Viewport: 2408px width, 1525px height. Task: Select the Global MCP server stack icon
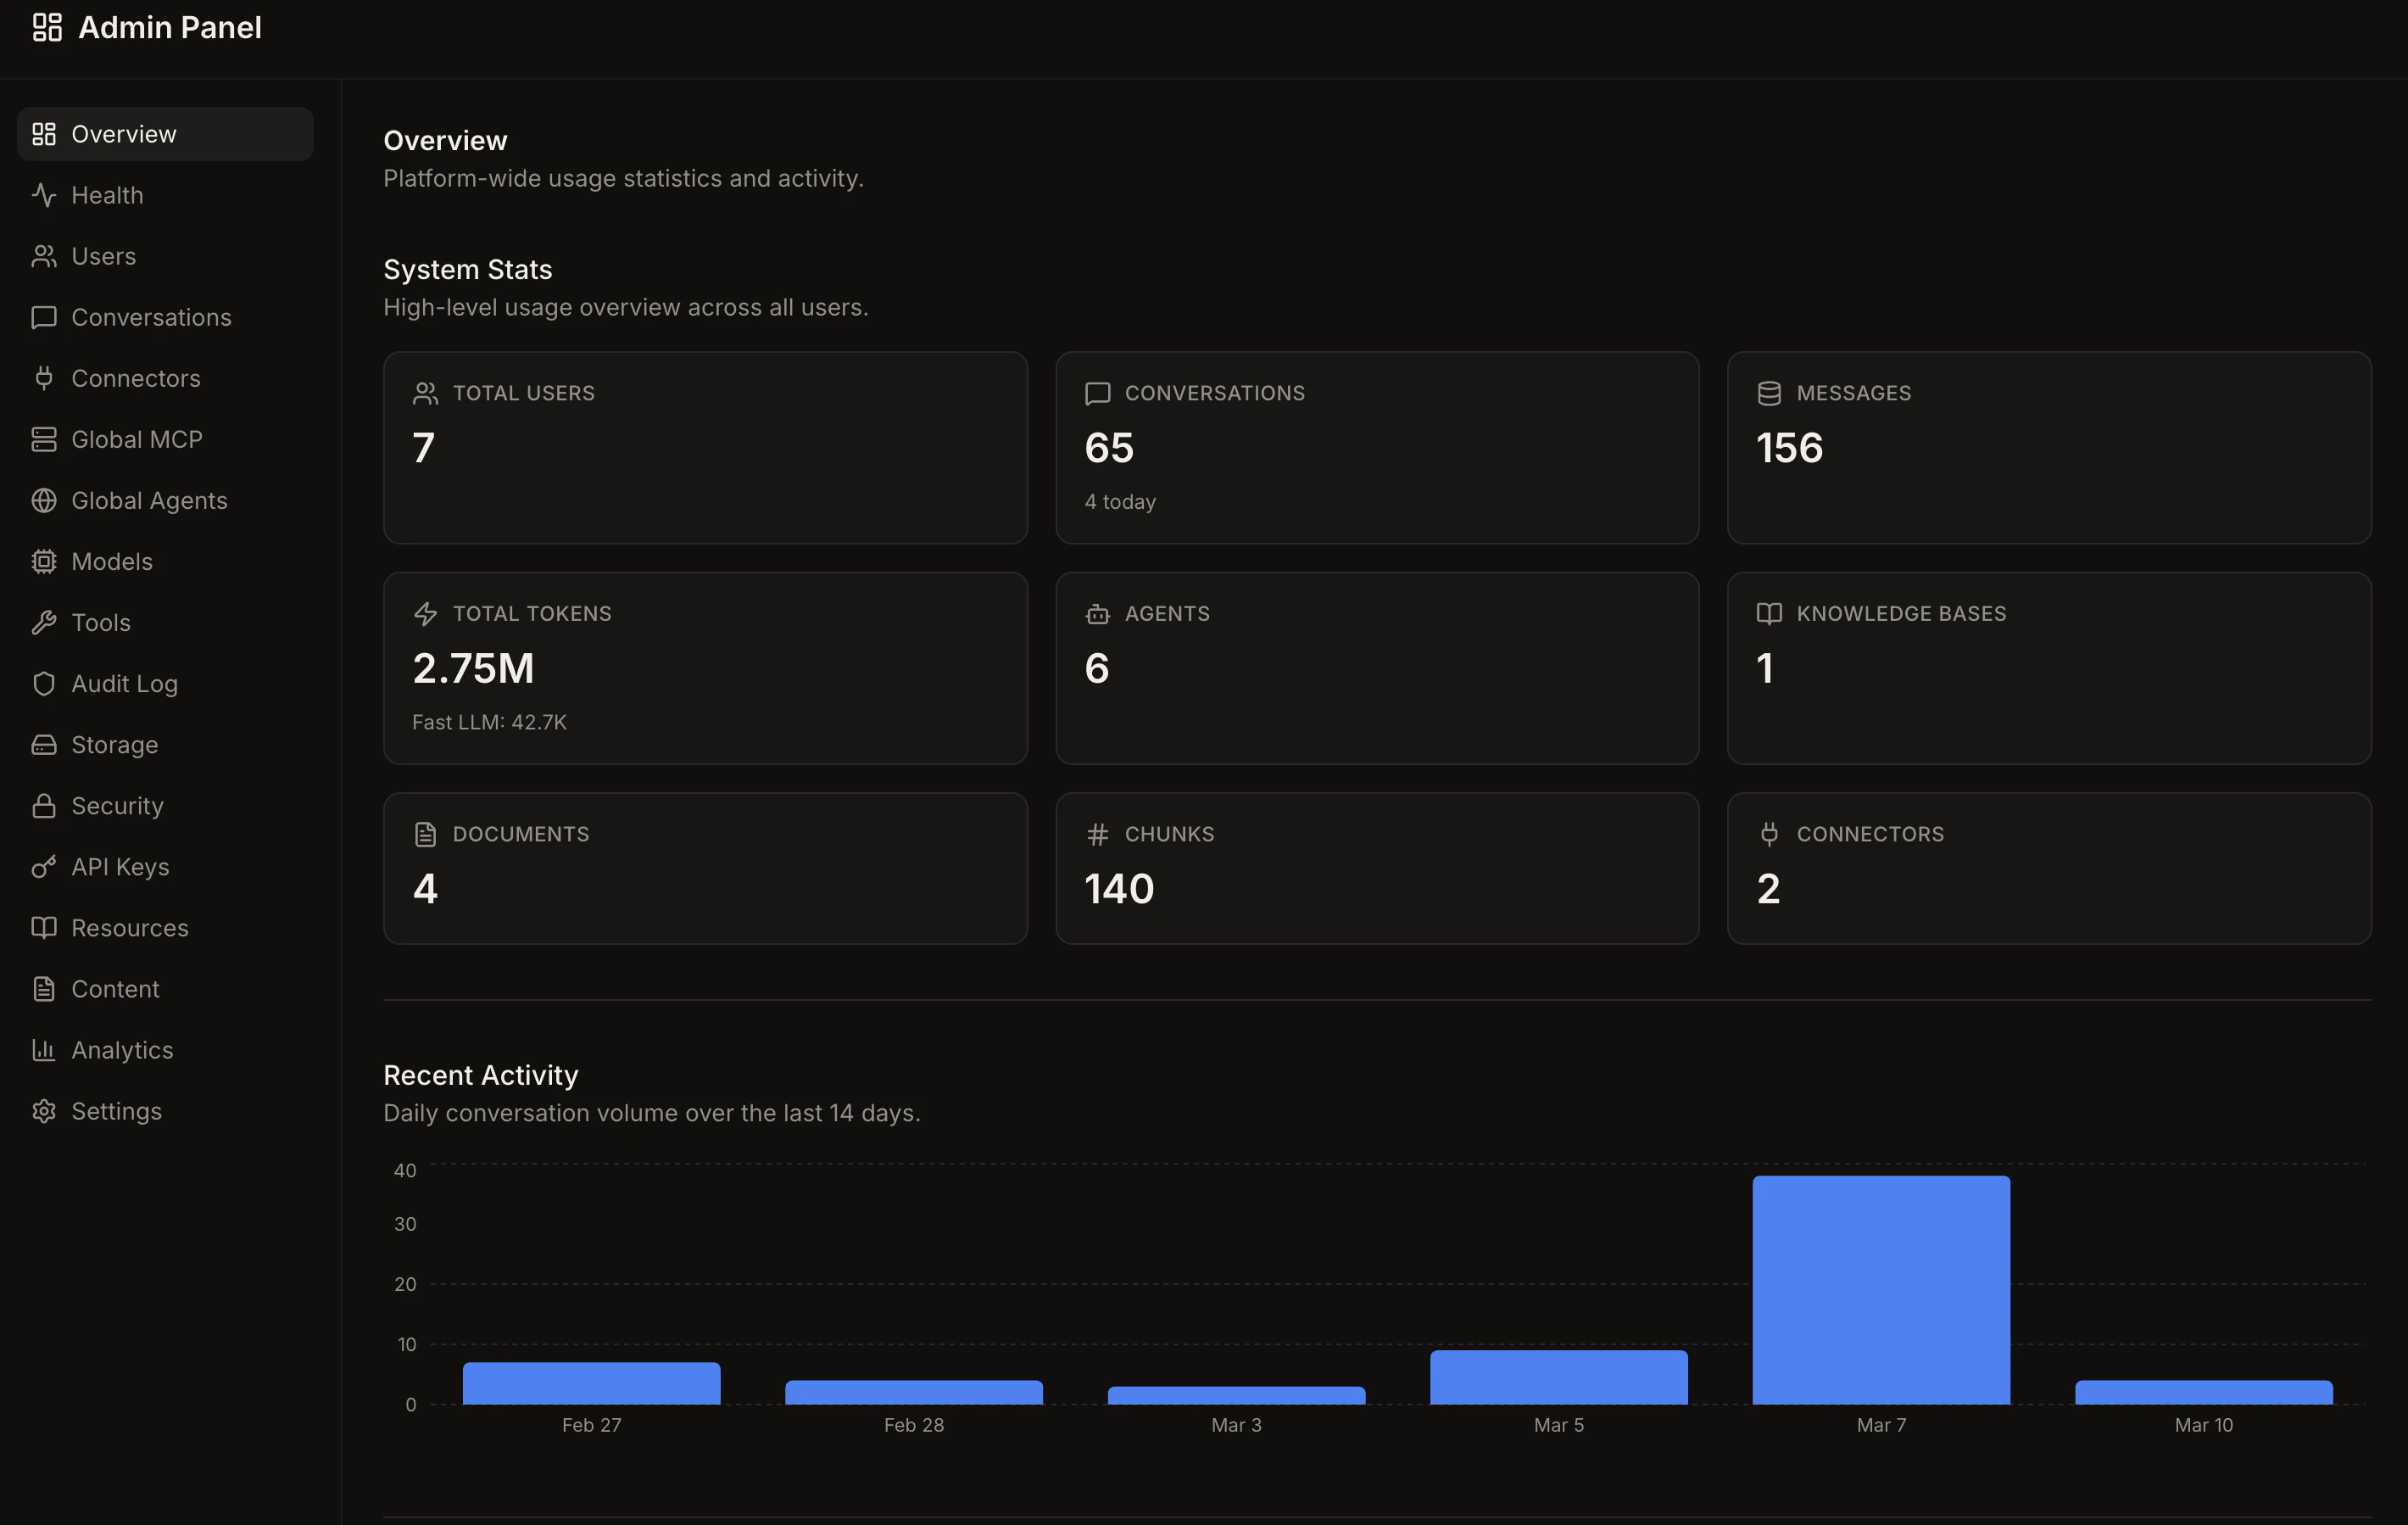click(x=44, y=439)
